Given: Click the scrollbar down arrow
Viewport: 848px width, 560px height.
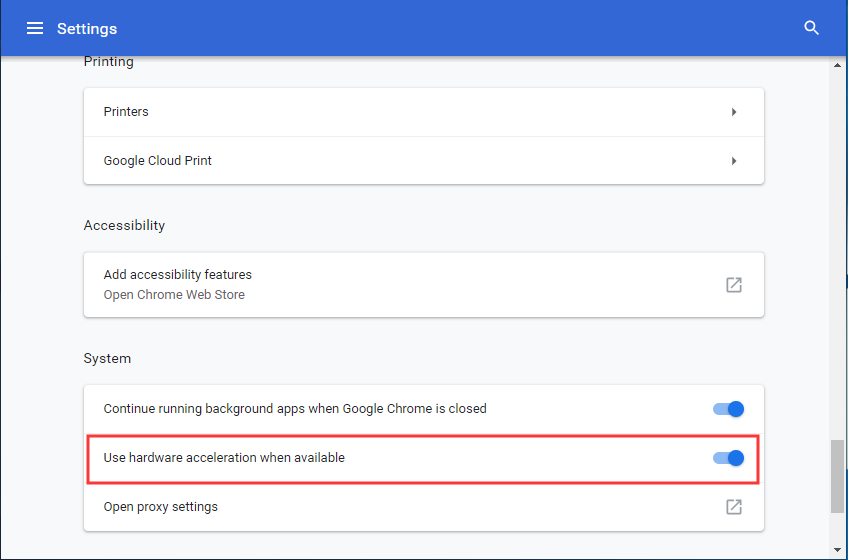Looking at the screenshot, I should pos(837,550).
